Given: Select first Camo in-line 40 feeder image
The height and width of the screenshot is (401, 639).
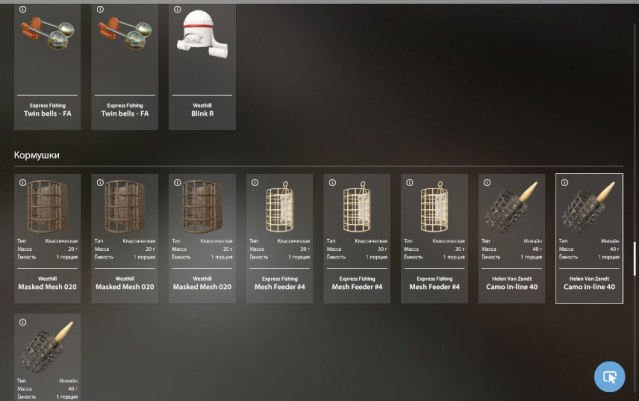Looking at the screenshot, I should click(x=511, y=207).
